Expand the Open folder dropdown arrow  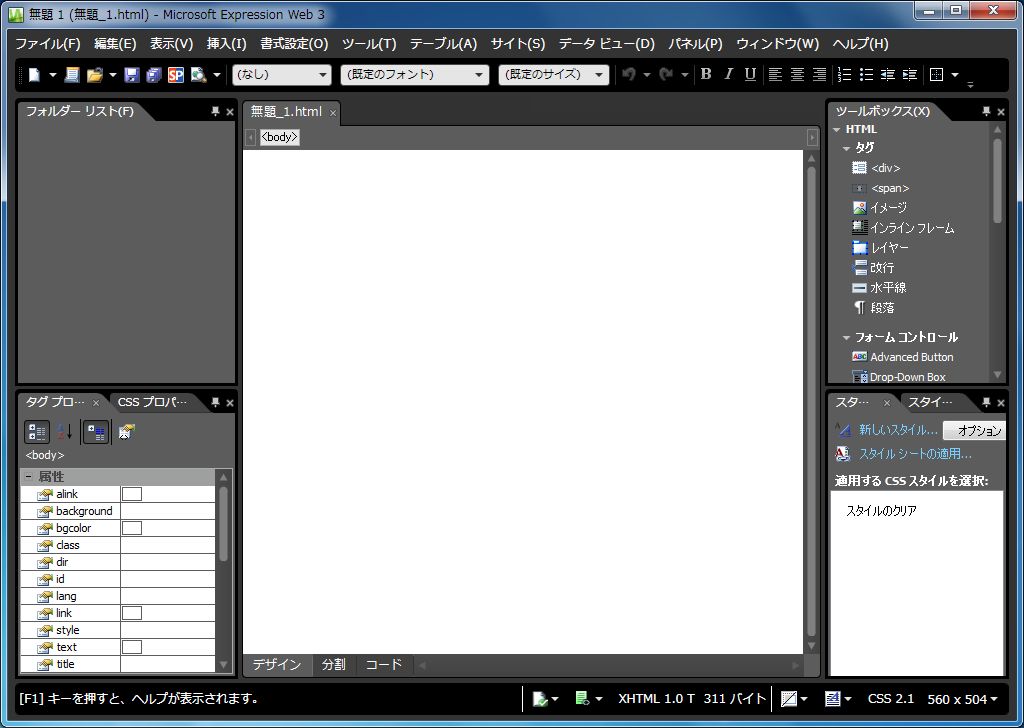click(112, 74)
